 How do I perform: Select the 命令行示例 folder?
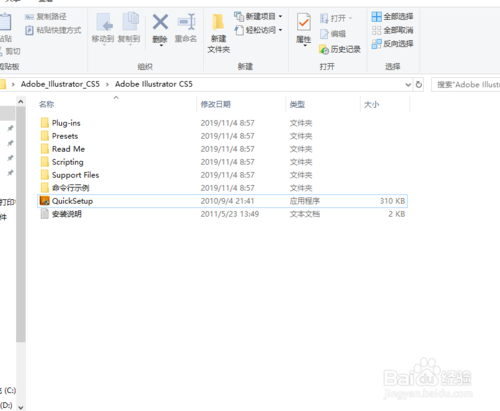click(222, 188)
